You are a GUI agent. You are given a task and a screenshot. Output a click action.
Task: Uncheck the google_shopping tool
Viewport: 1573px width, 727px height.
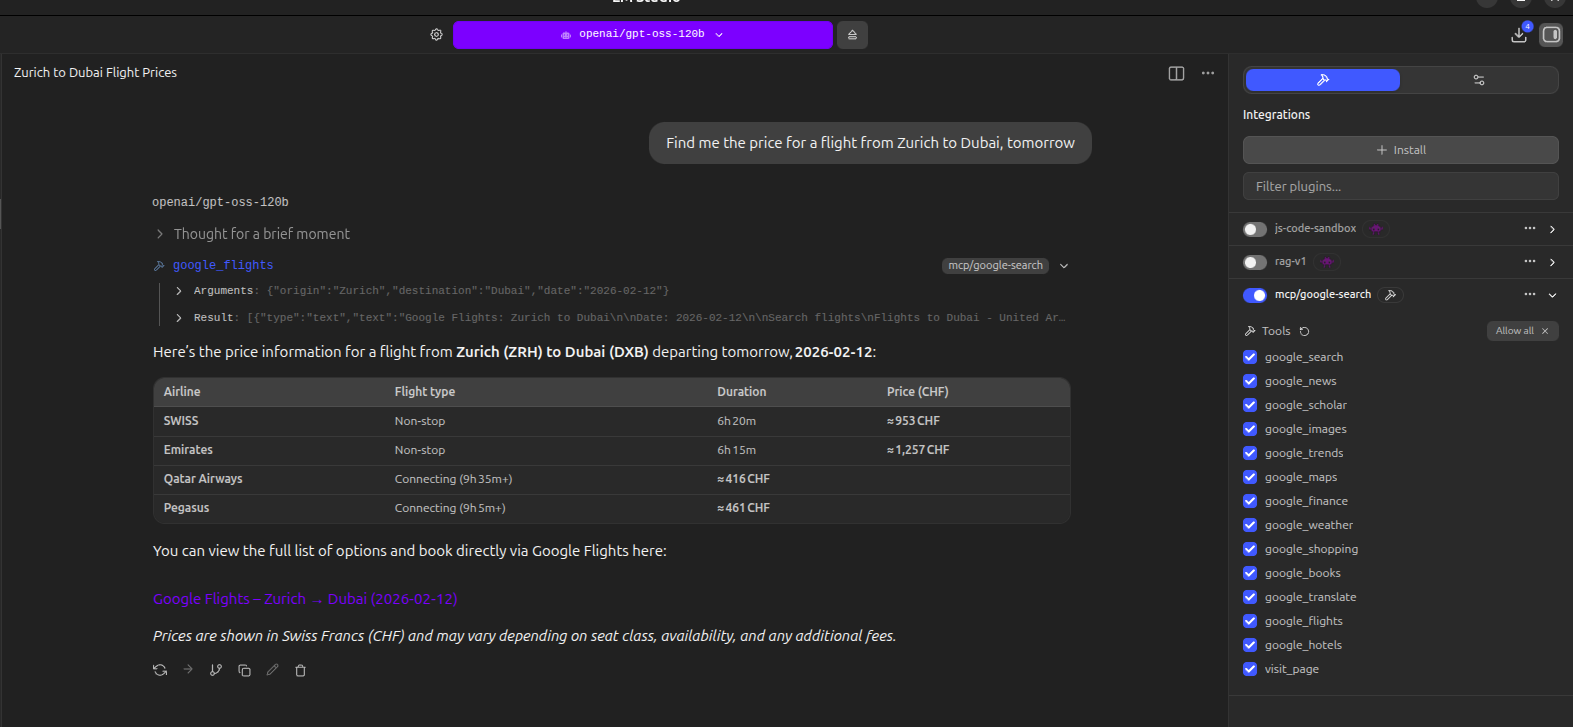(1250, 549)
